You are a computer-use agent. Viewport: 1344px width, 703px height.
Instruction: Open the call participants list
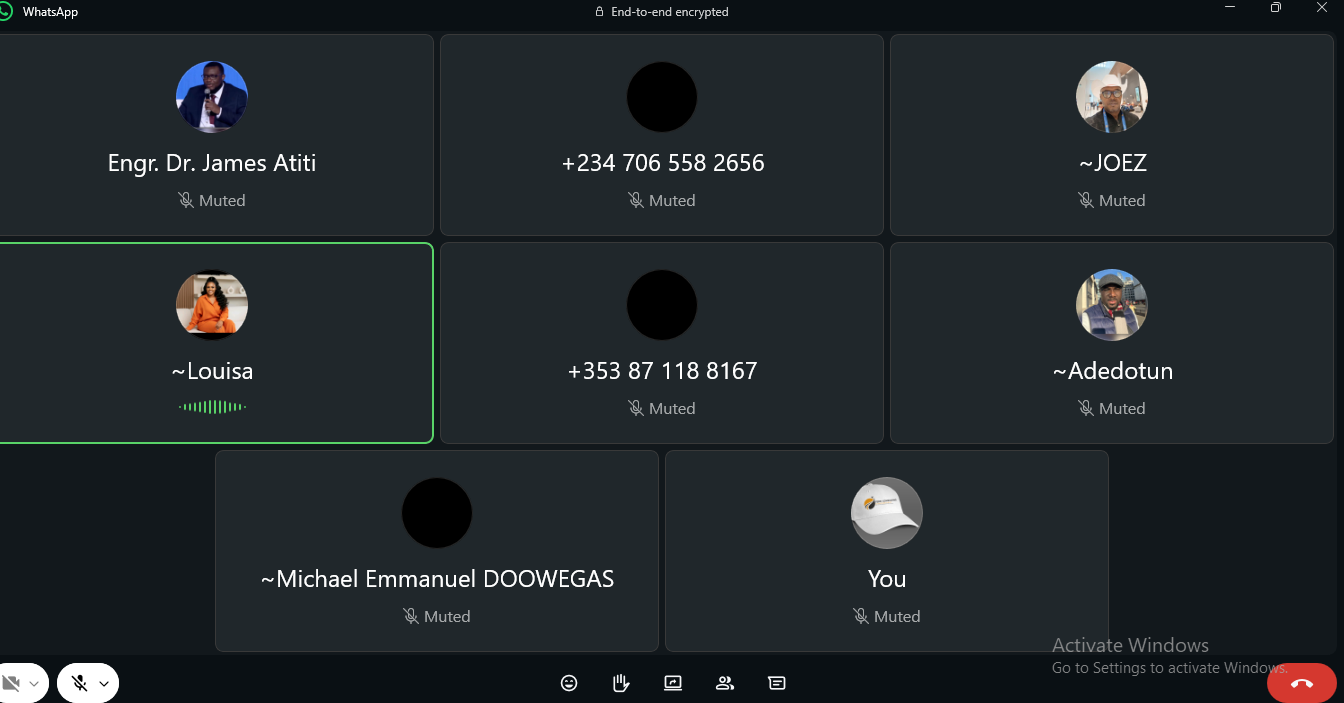click(725, 683)
